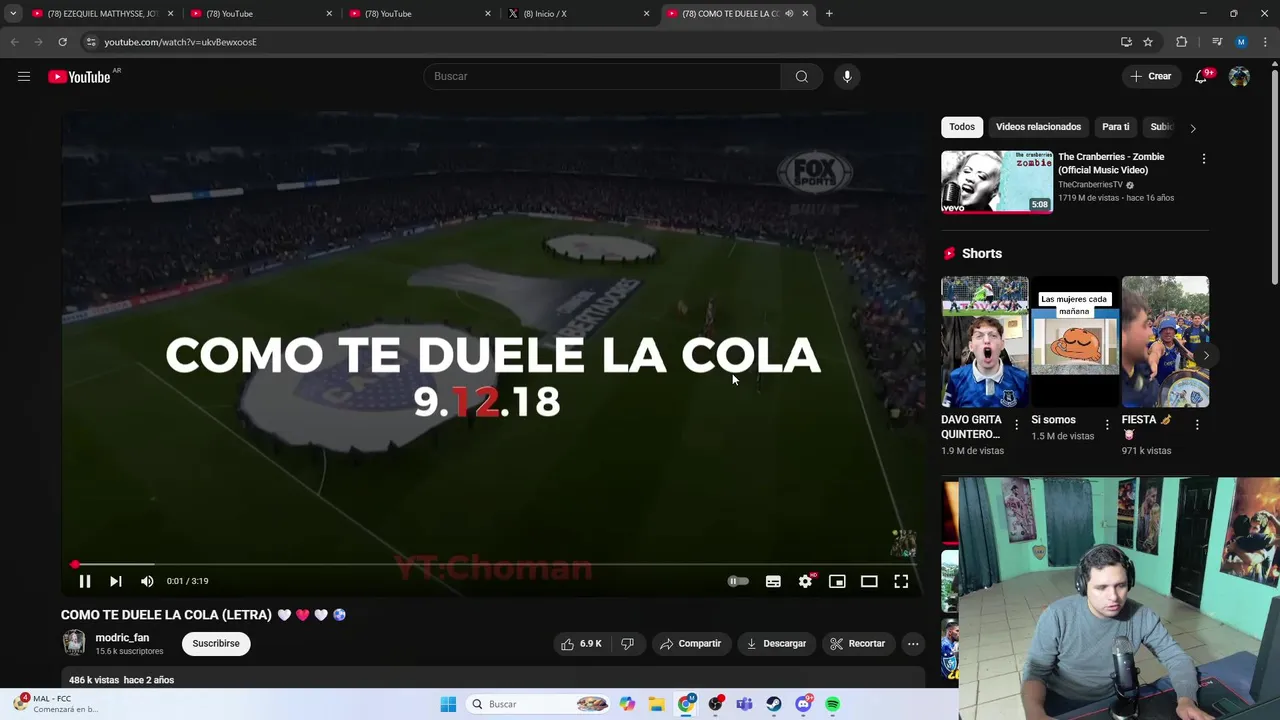Mute the tab via speaker icon
Screen dimensions: 1280x720
tap(789, 14)
